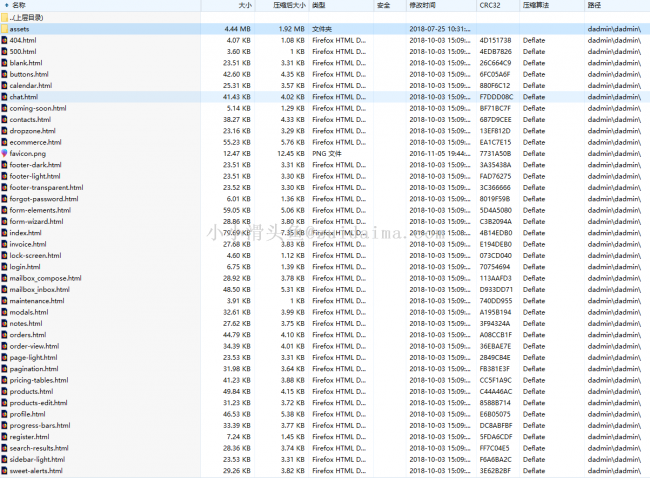Click the assets folder icon
The image size is (650, 478).
click(5, 29)
